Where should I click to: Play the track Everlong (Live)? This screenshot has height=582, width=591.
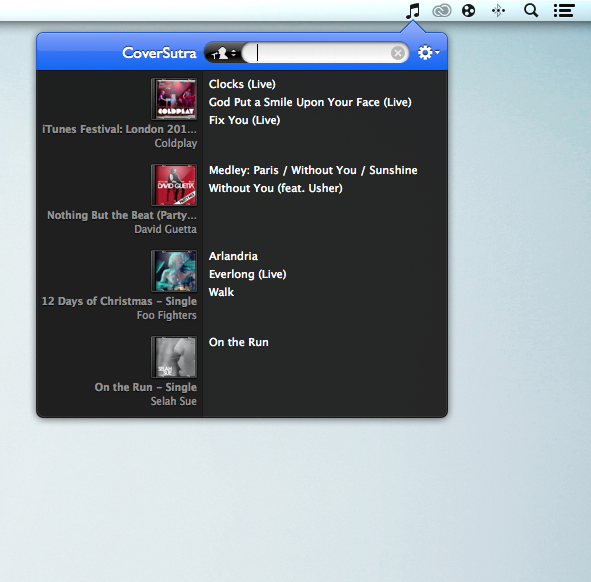[x=248, y=274]
